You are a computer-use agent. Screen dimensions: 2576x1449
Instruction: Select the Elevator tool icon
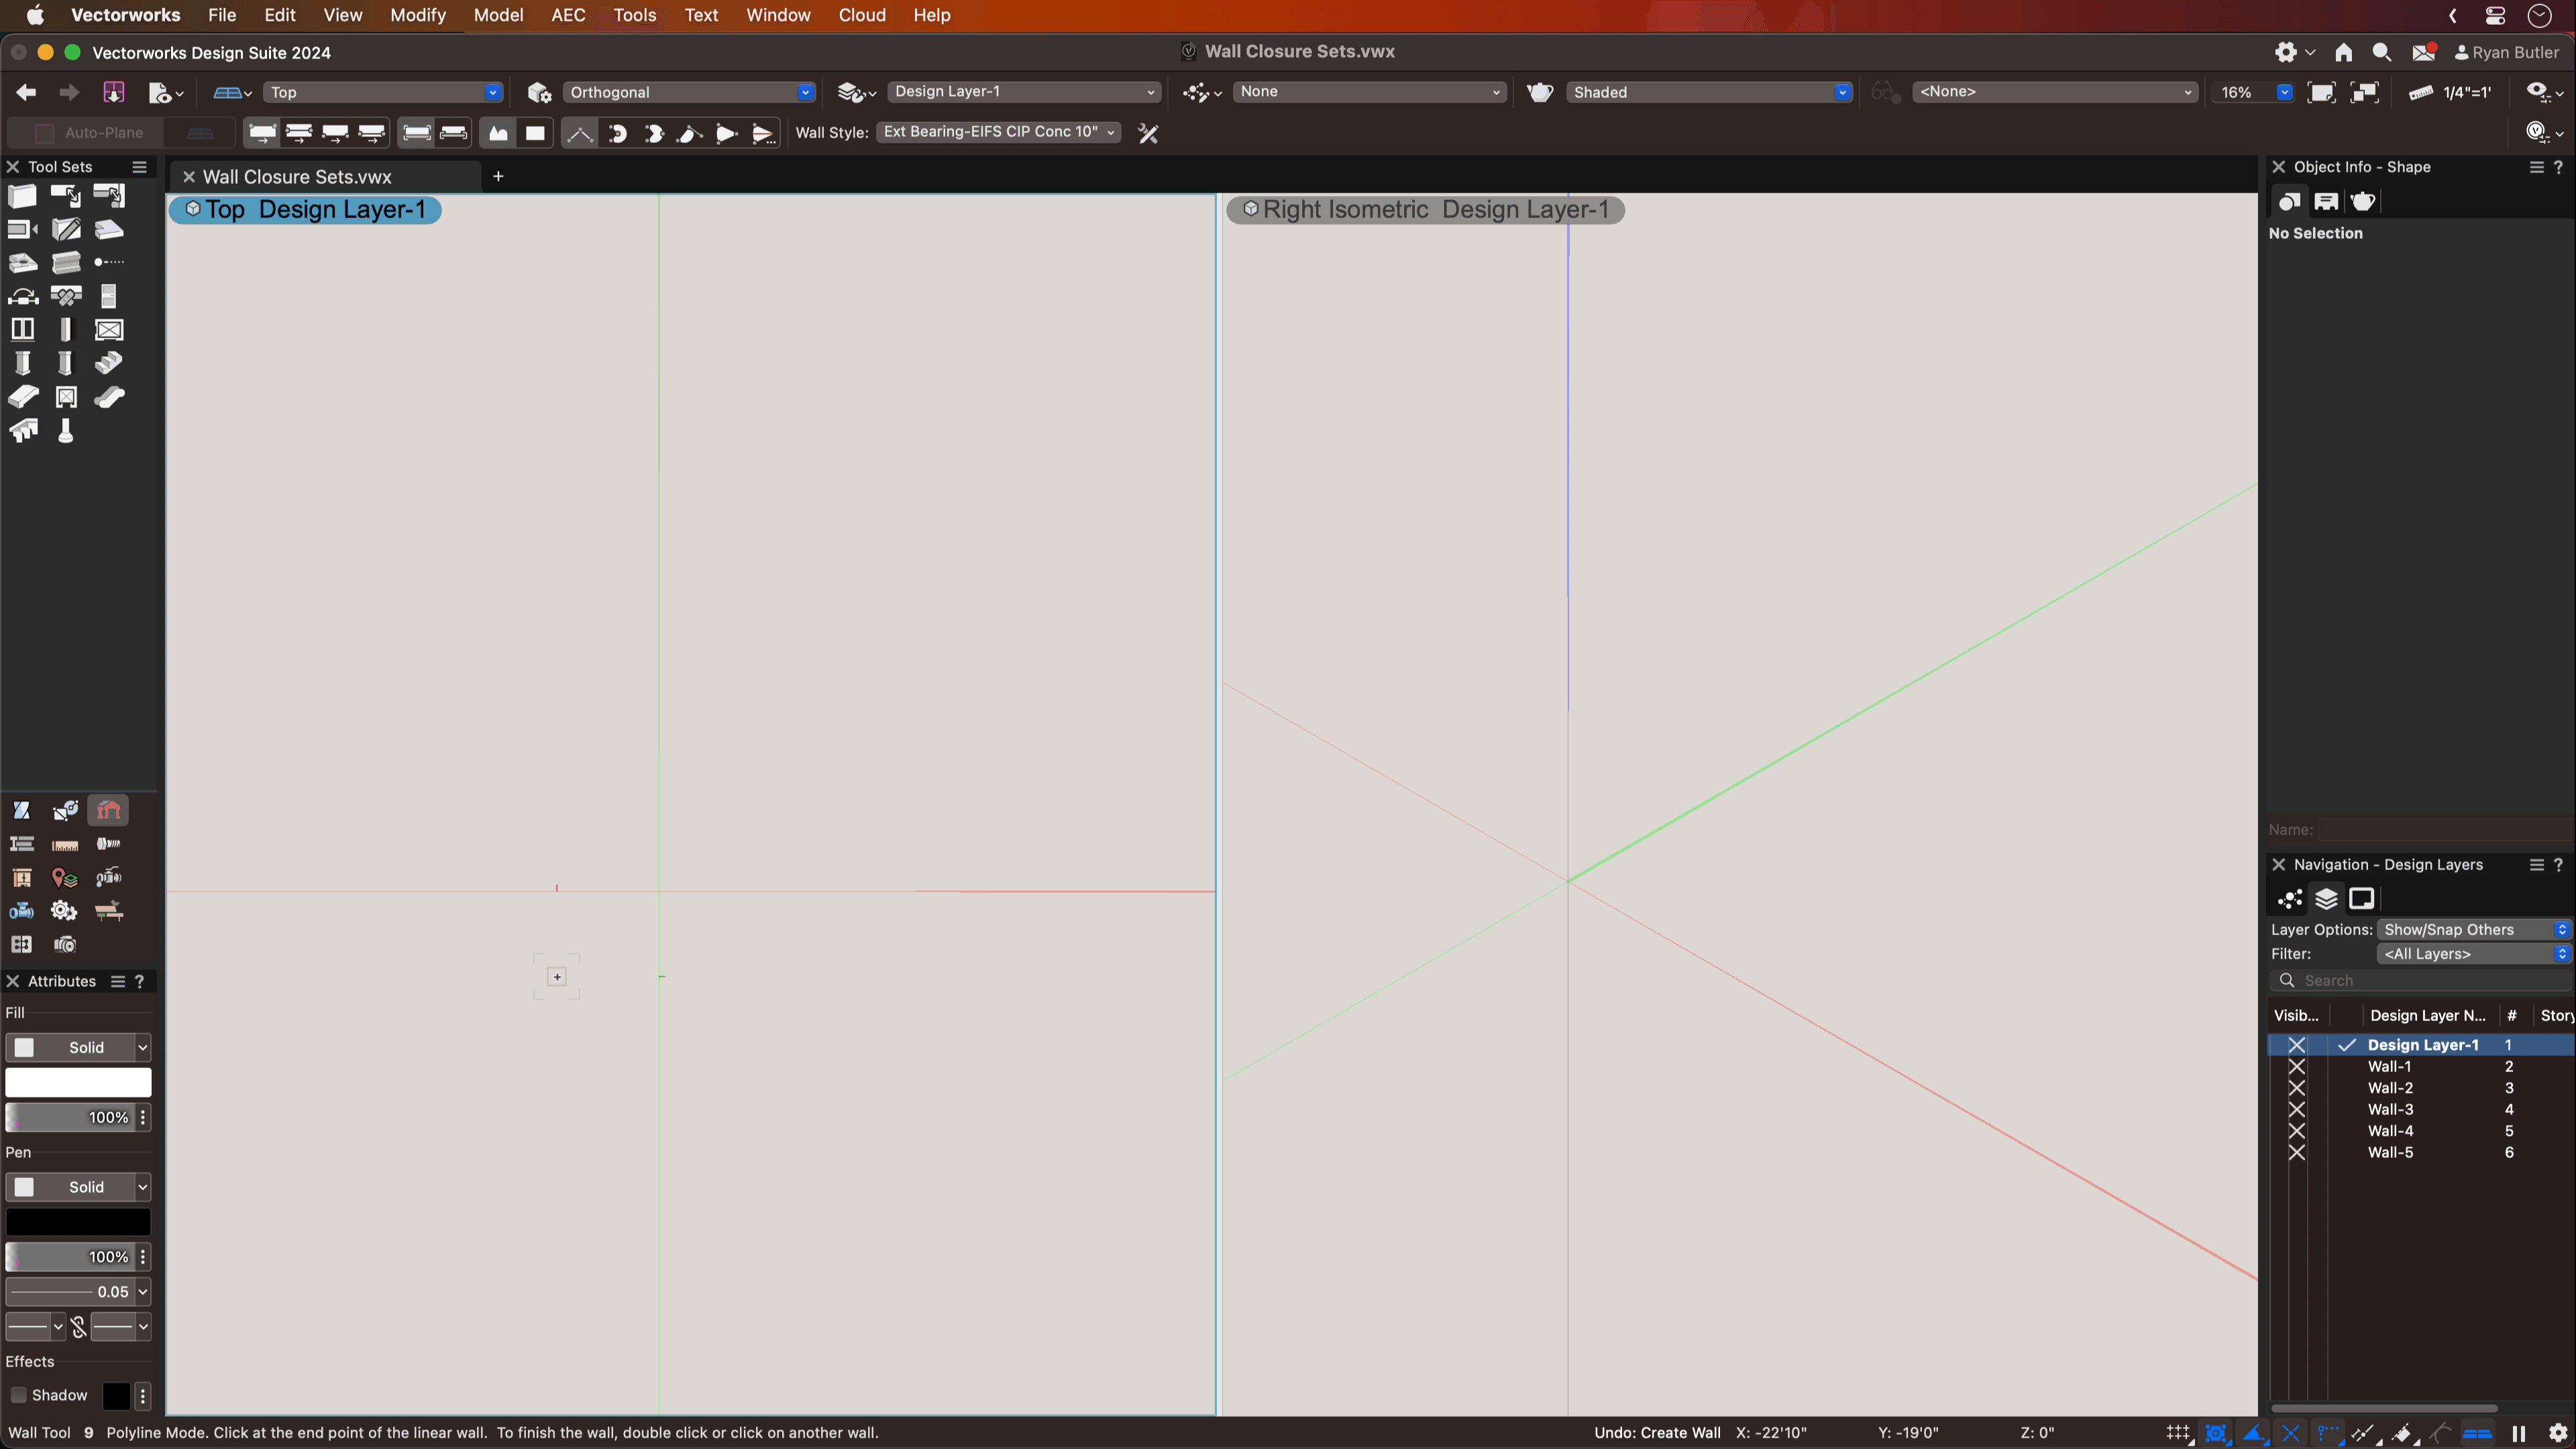pos(66,397)
